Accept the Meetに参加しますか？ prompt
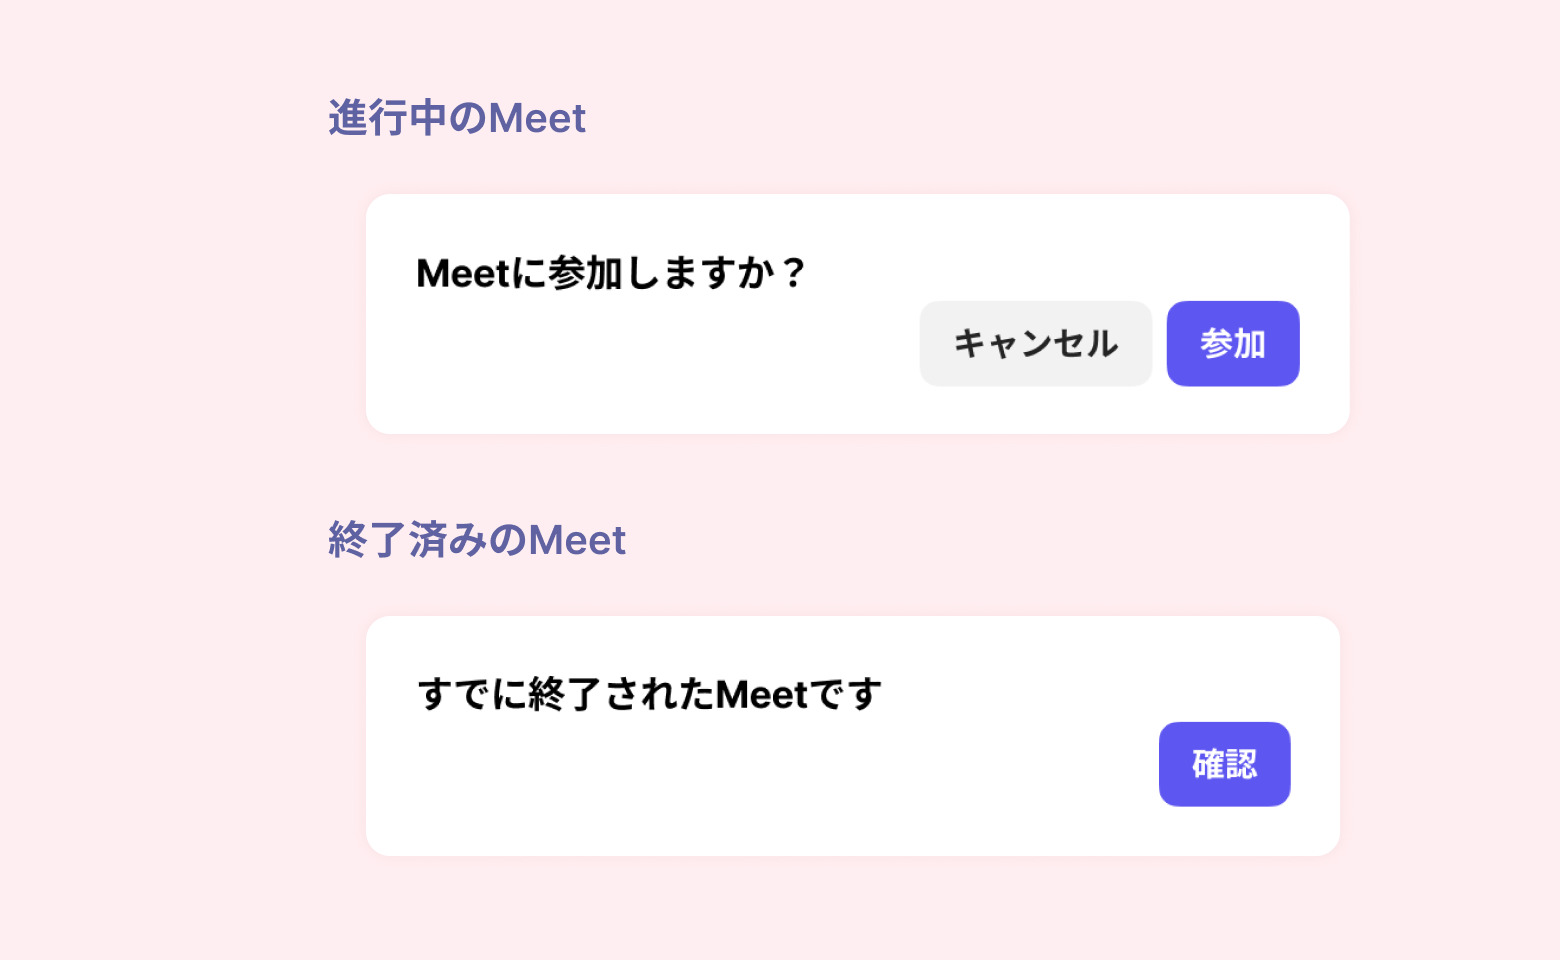 tap(1232, 343)
